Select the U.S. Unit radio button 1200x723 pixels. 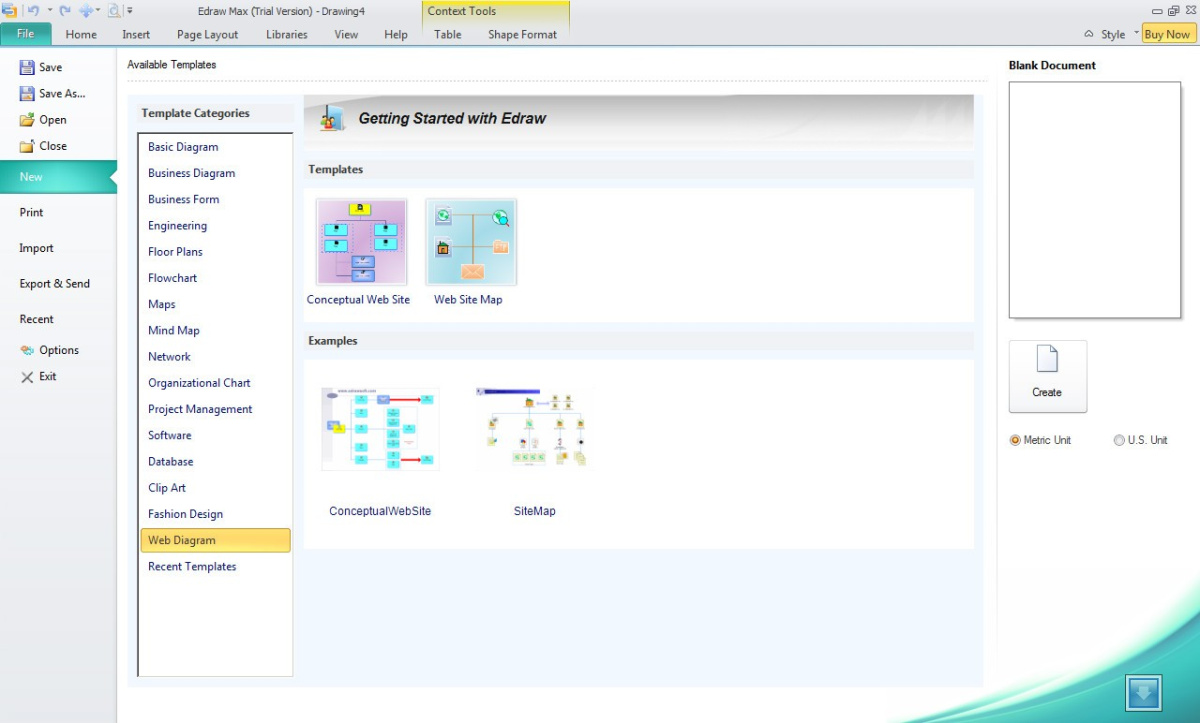coord(1119,440)
